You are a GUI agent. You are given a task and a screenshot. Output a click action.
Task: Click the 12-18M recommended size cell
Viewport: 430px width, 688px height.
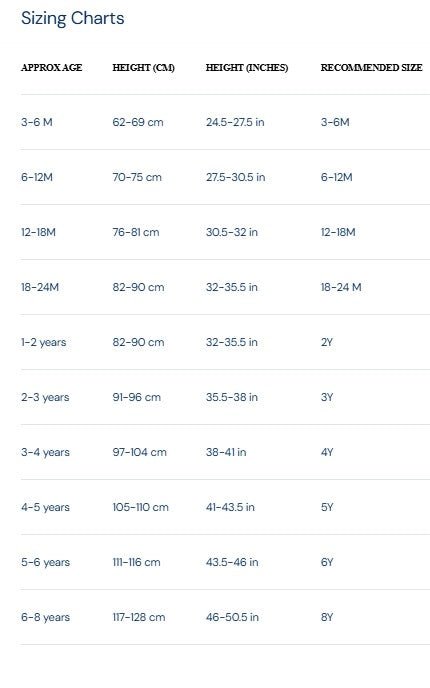(338, 232)
